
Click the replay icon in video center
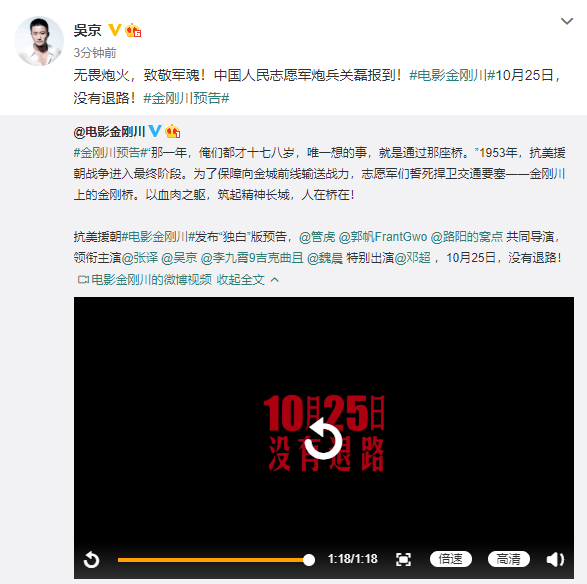(x=323, y=439)
